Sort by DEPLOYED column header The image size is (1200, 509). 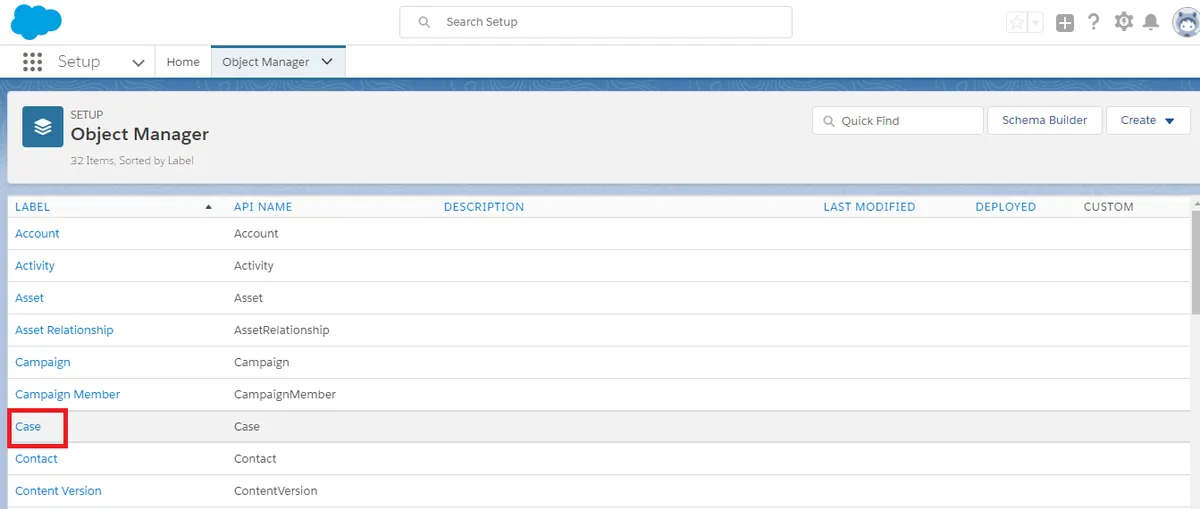pyautogui.click(x=1006, y=207)
